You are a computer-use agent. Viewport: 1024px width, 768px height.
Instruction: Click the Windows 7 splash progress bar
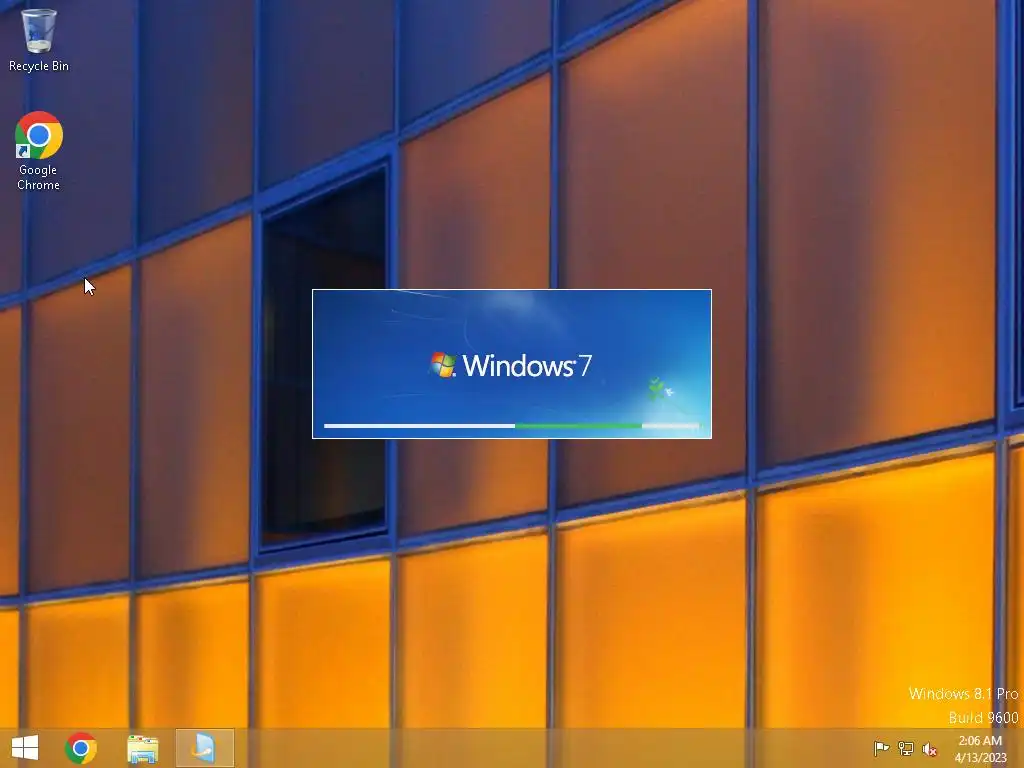(x=513, y=426)
